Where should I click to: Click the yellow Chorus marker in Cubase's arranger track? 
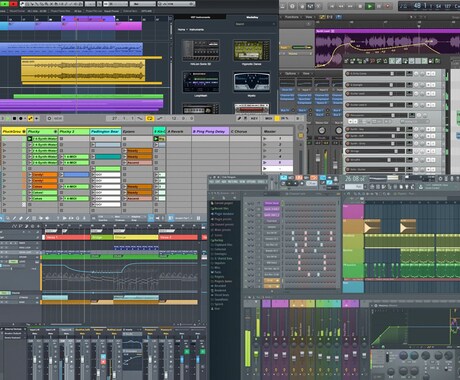tap(136, 237)
